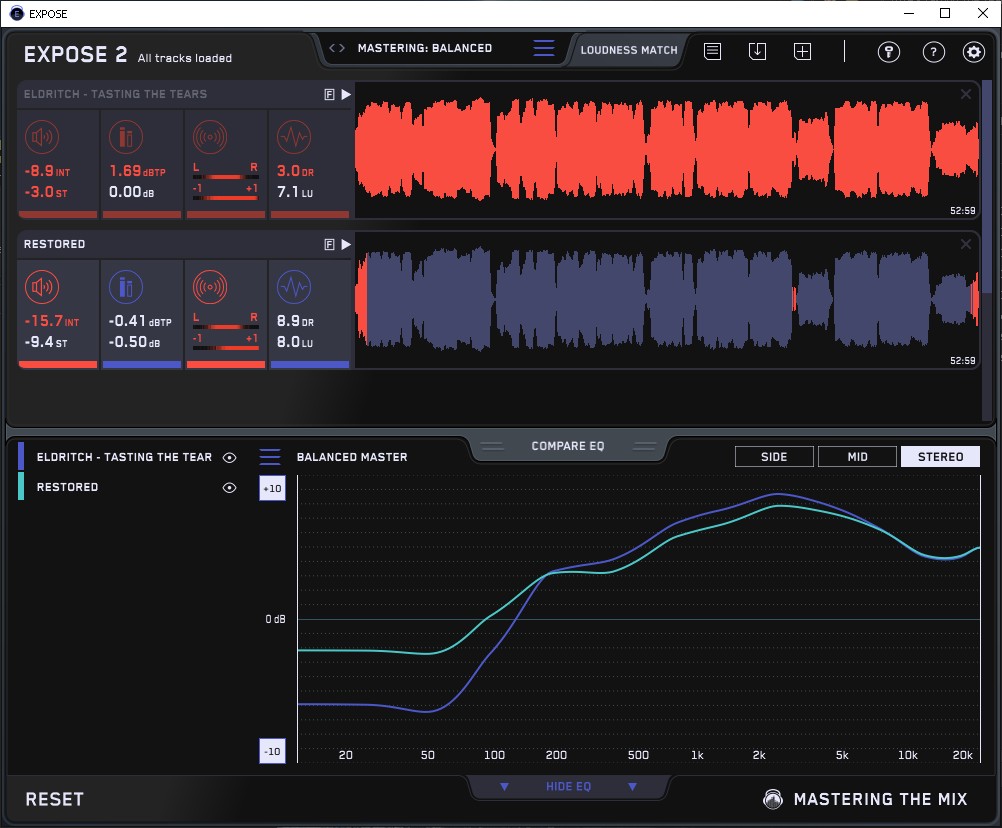
Task: Play the Restored track
Action: (346, 244)
